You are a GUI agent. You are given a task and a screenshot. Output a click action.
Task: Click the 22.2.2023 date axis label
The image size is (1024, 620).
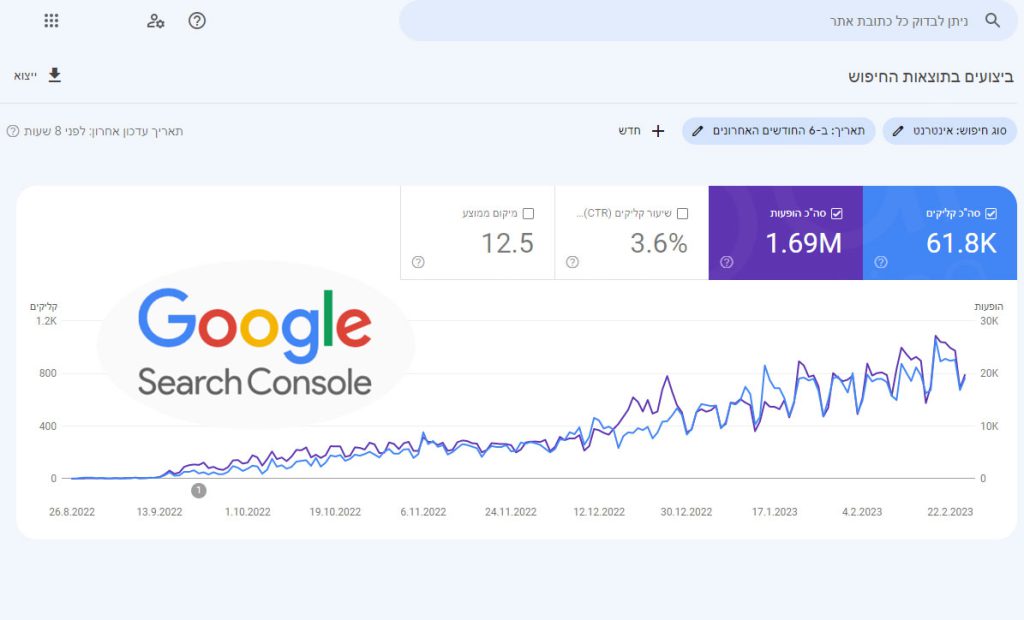coord(950,512)
